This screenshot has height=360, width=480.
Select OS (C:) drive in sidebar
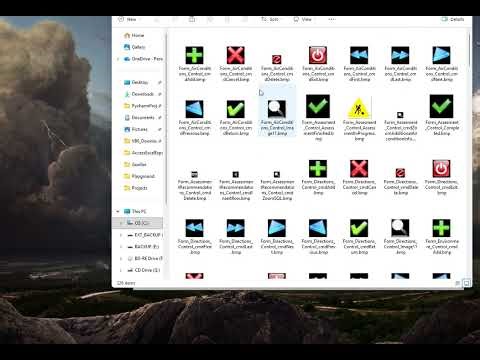[x=138, y=223]
